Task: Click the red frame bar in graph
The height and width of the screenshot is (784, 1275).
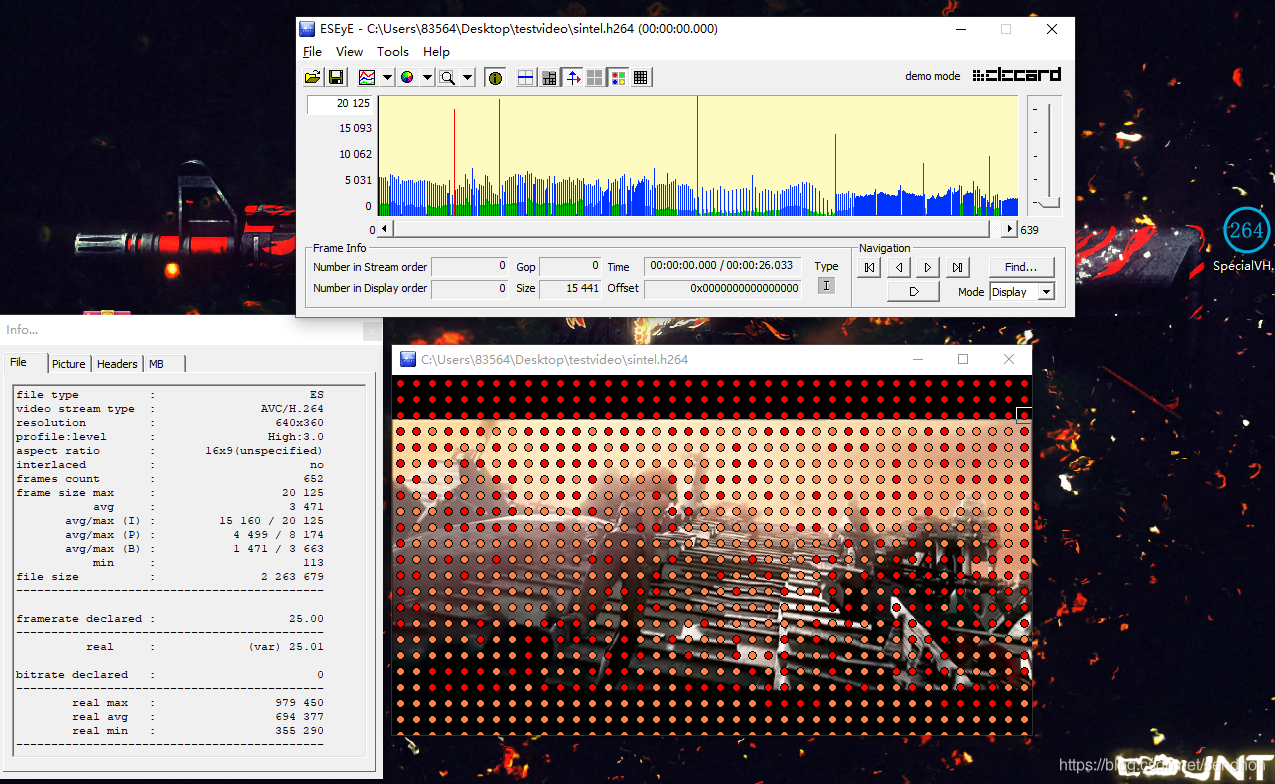Action: 454,161
